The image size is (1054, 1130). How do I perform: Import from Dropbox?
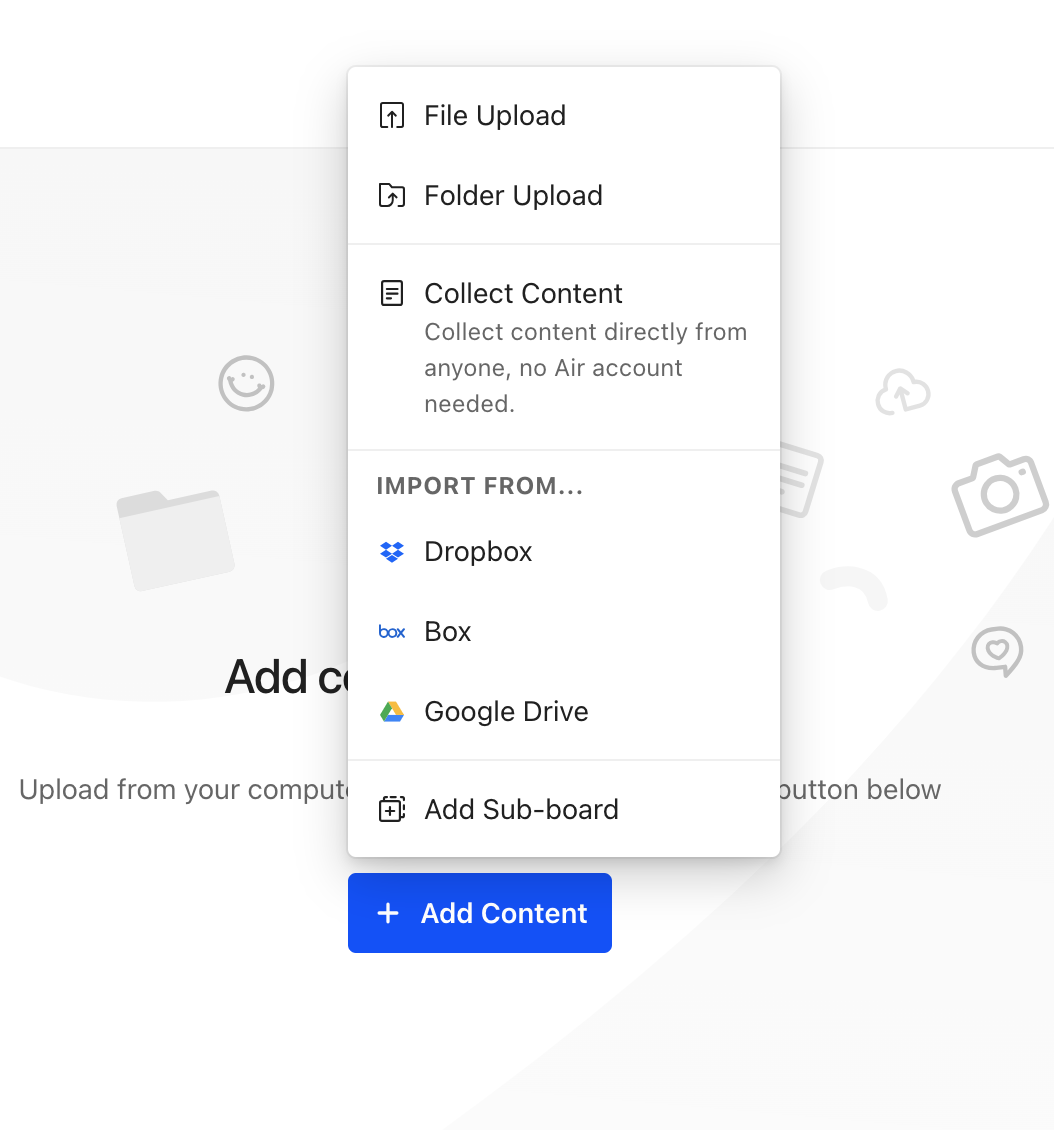pyautogui.click(x=478, y=552)
